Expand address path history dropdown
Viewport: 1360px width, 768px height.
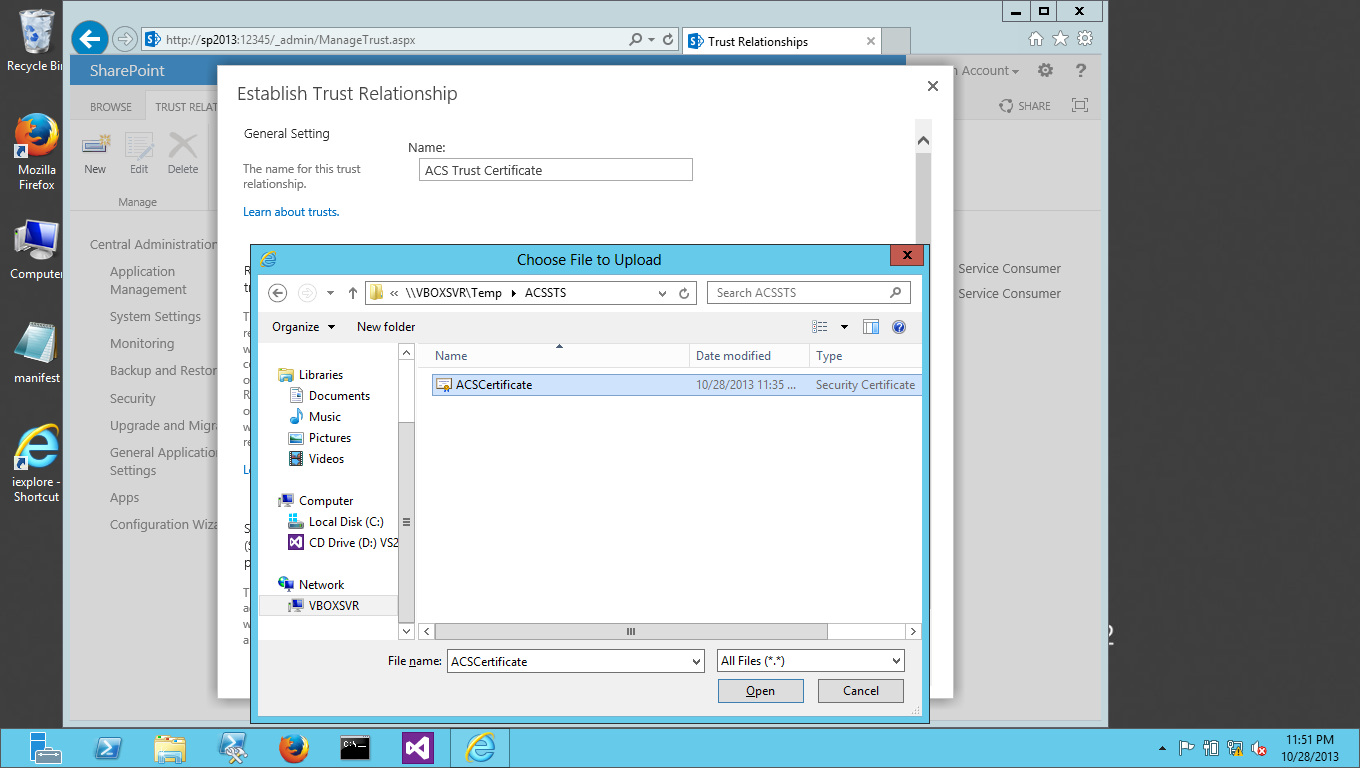tap(662, 293)
